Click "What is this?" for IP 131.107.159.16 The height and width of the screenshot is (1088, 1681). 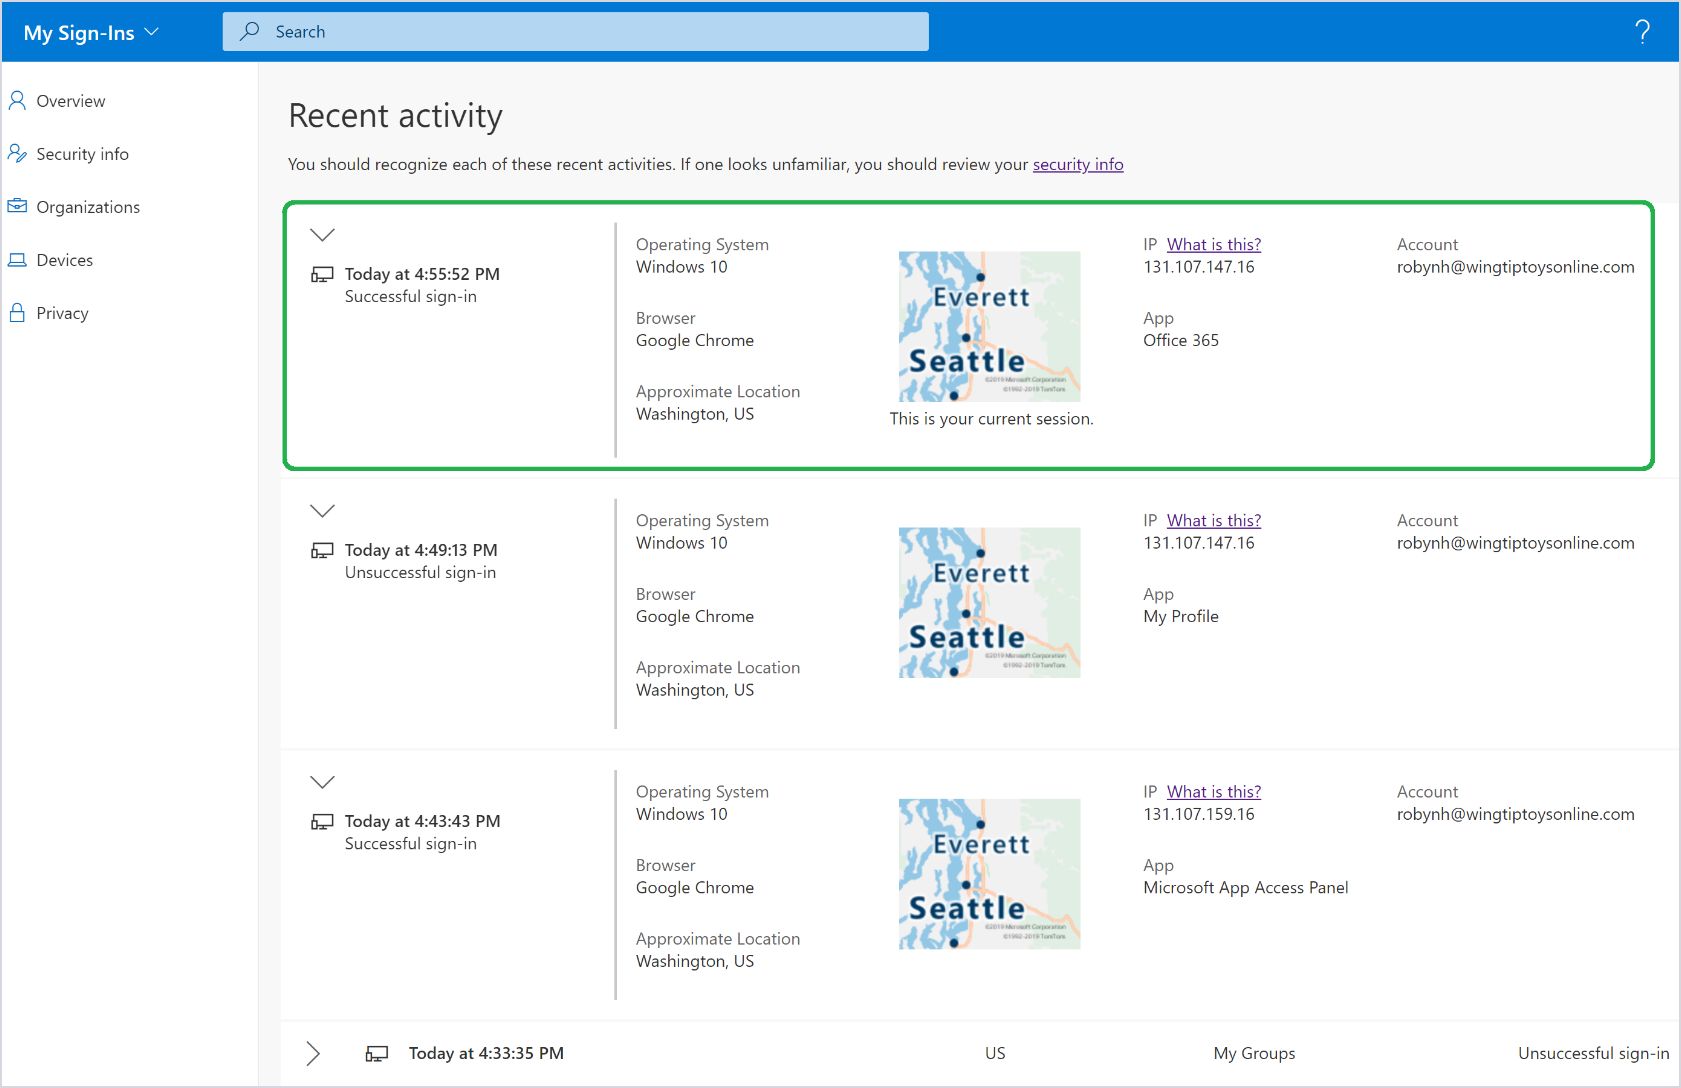pos(1213,792)
